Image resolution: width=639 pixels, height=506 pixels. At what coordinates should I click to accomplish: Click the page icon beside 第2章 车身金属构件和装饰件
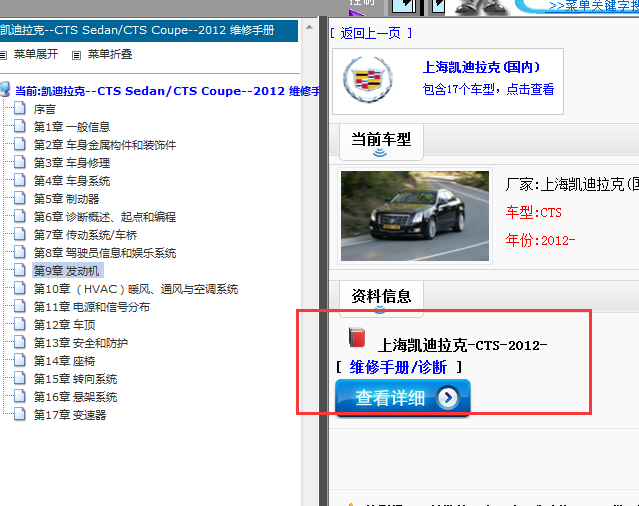20,144
